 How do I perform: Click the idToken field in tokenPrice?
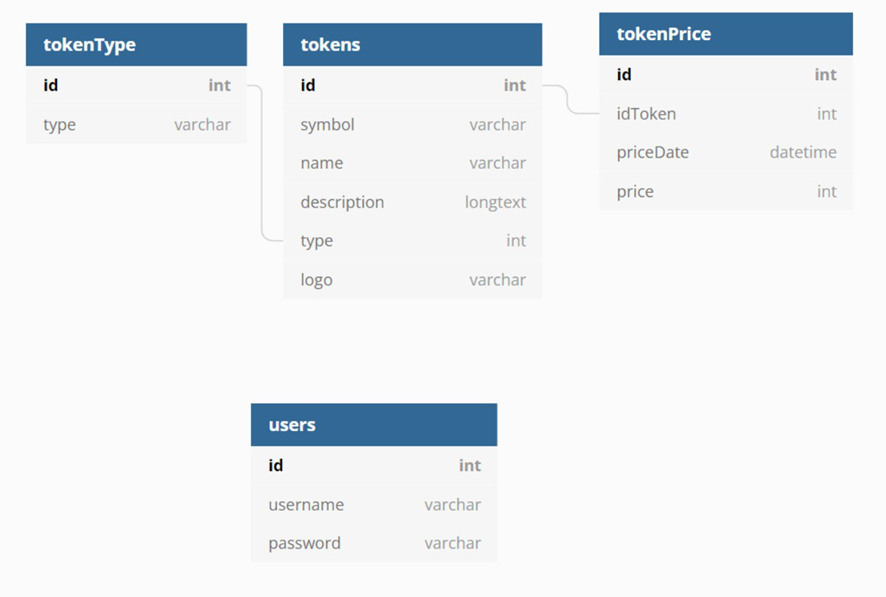tap(726, 114)
